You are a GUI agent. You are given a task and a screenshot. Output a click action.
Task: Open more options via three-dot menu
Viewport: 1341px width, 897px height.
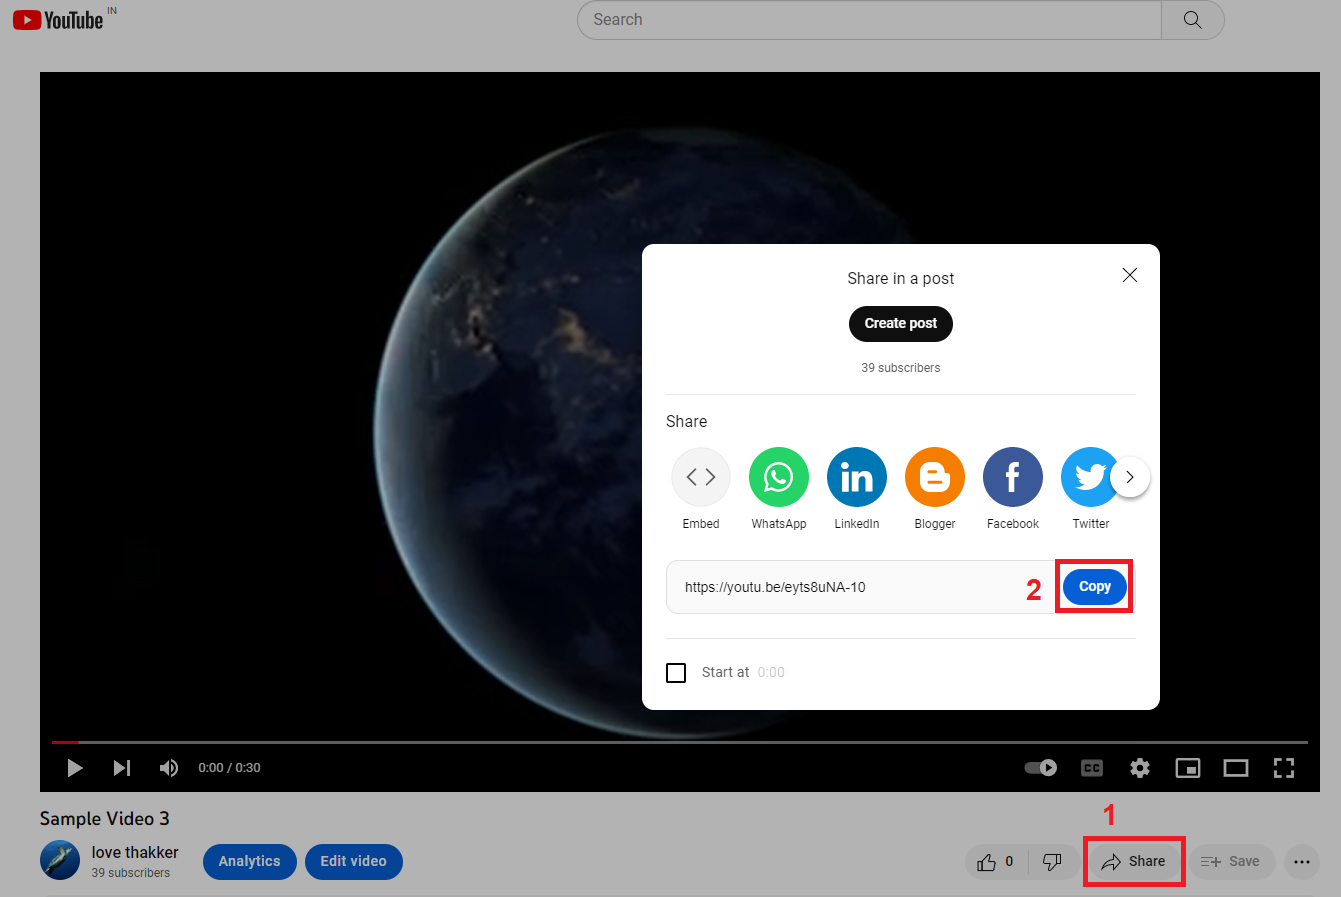click(1301, 861)
